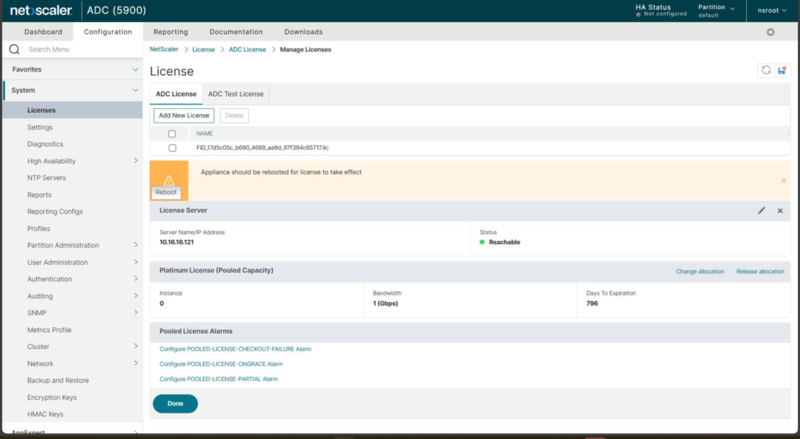The width and height of the screenshot is (800, 439).
Task: Expand Auditing submenu
Action: [136, 296]
